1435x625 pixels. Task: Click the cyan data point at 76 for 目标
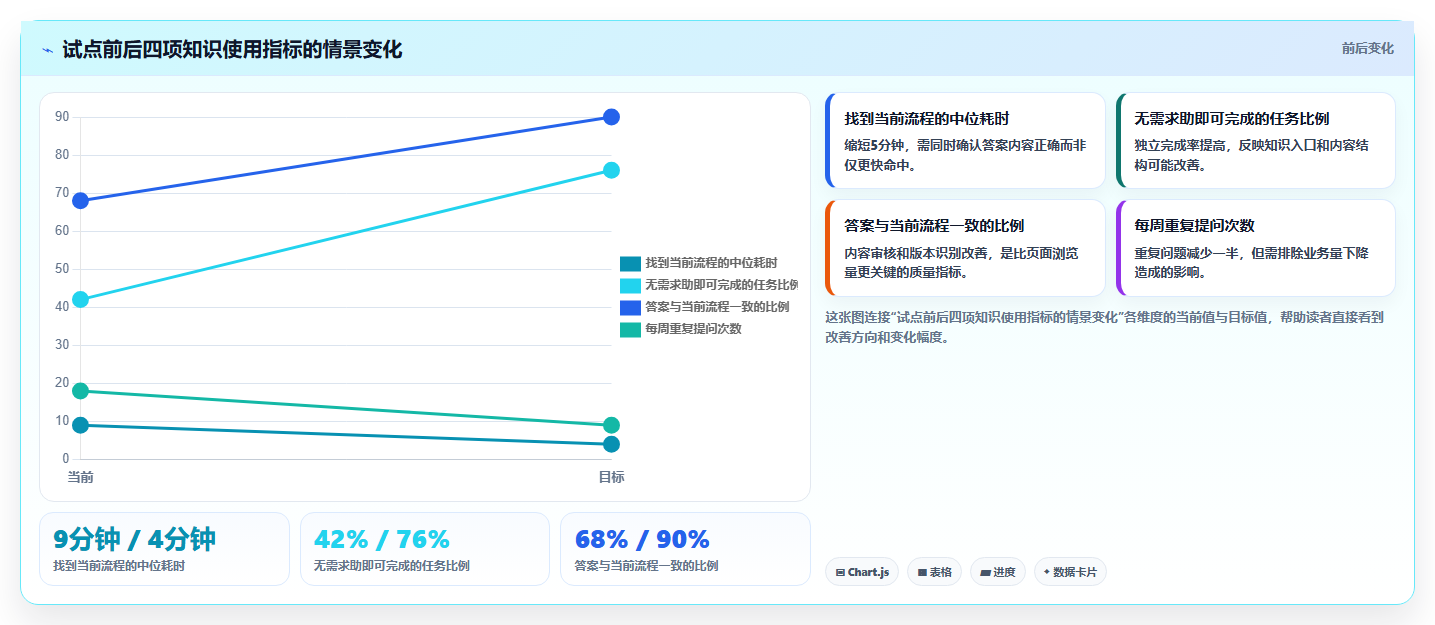pos(612,170)
